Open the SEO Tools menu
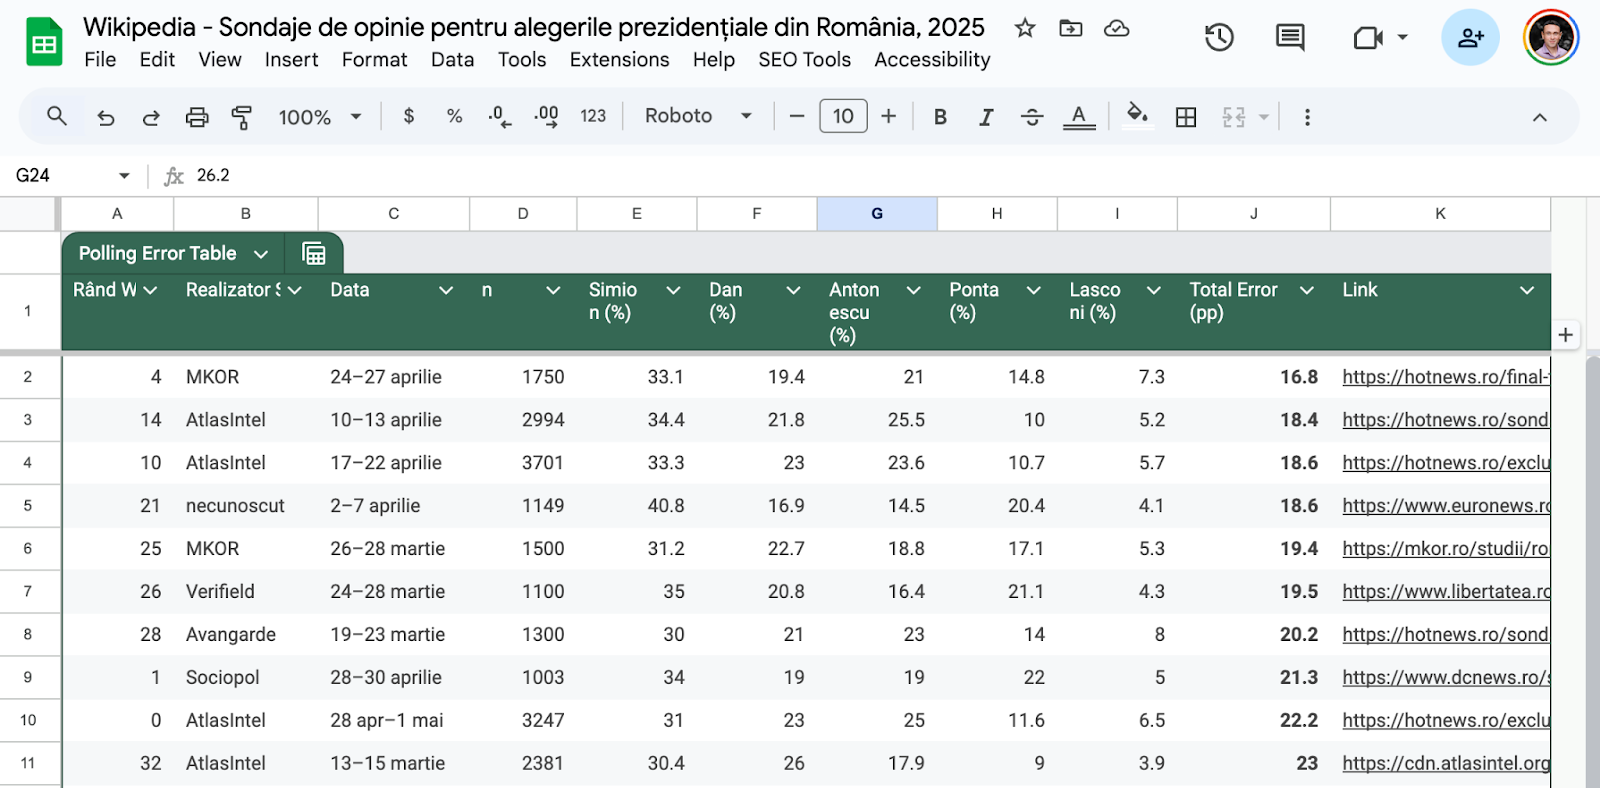Image resolution: width=1600 pixels, height=788 pixels. [x=804, y=60]
